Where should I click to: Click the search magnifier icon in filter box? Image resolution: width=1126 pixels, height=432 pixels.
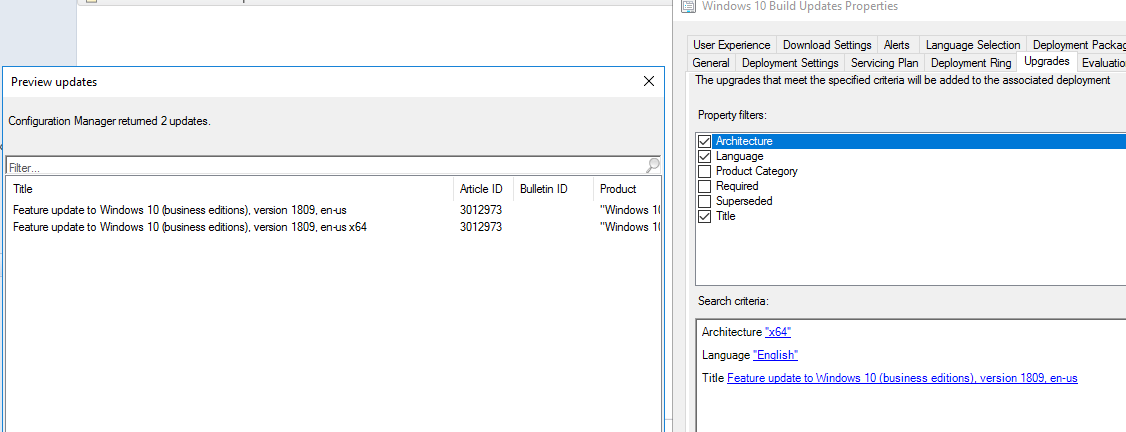[653, 166]
